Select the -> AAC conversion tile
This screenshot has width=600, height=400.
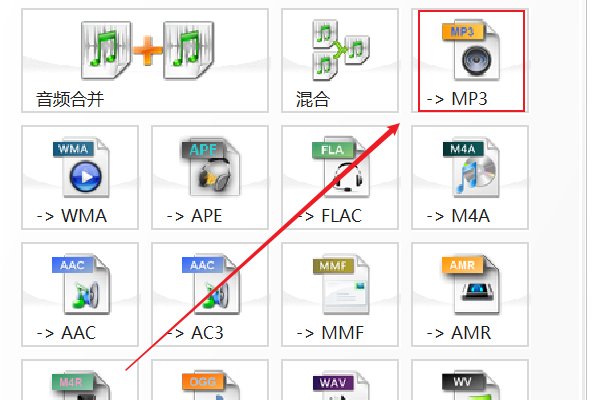(x=80, y=294)
